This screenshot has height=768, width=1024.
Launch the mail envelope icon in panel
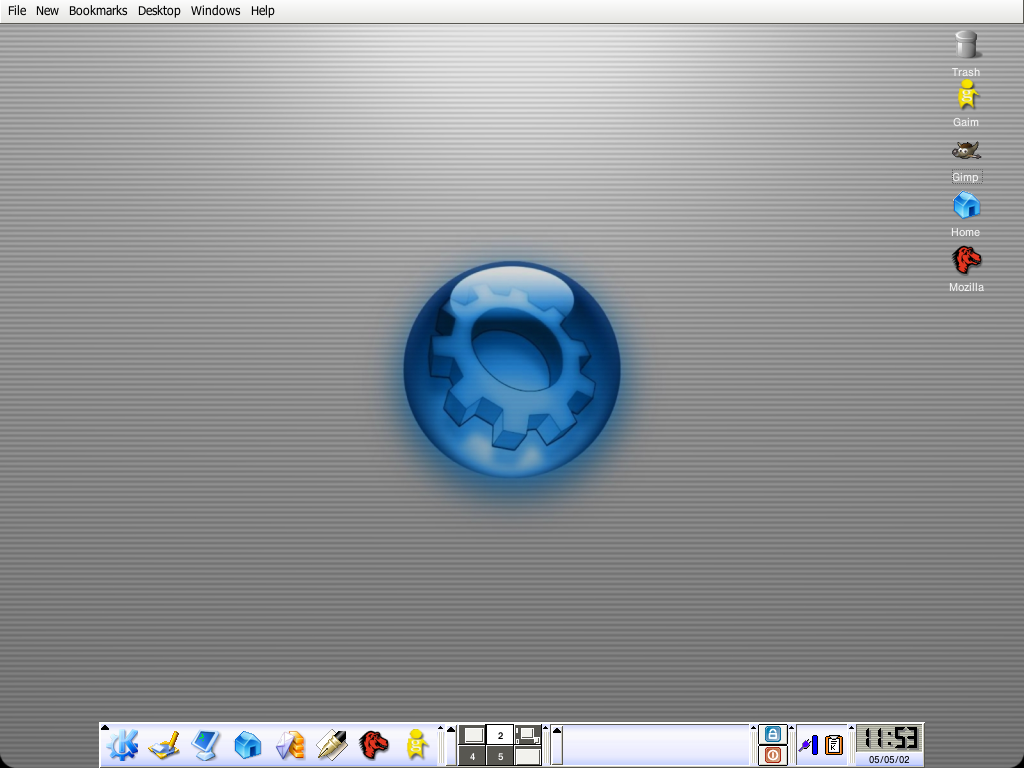click(x=290, y=745)
